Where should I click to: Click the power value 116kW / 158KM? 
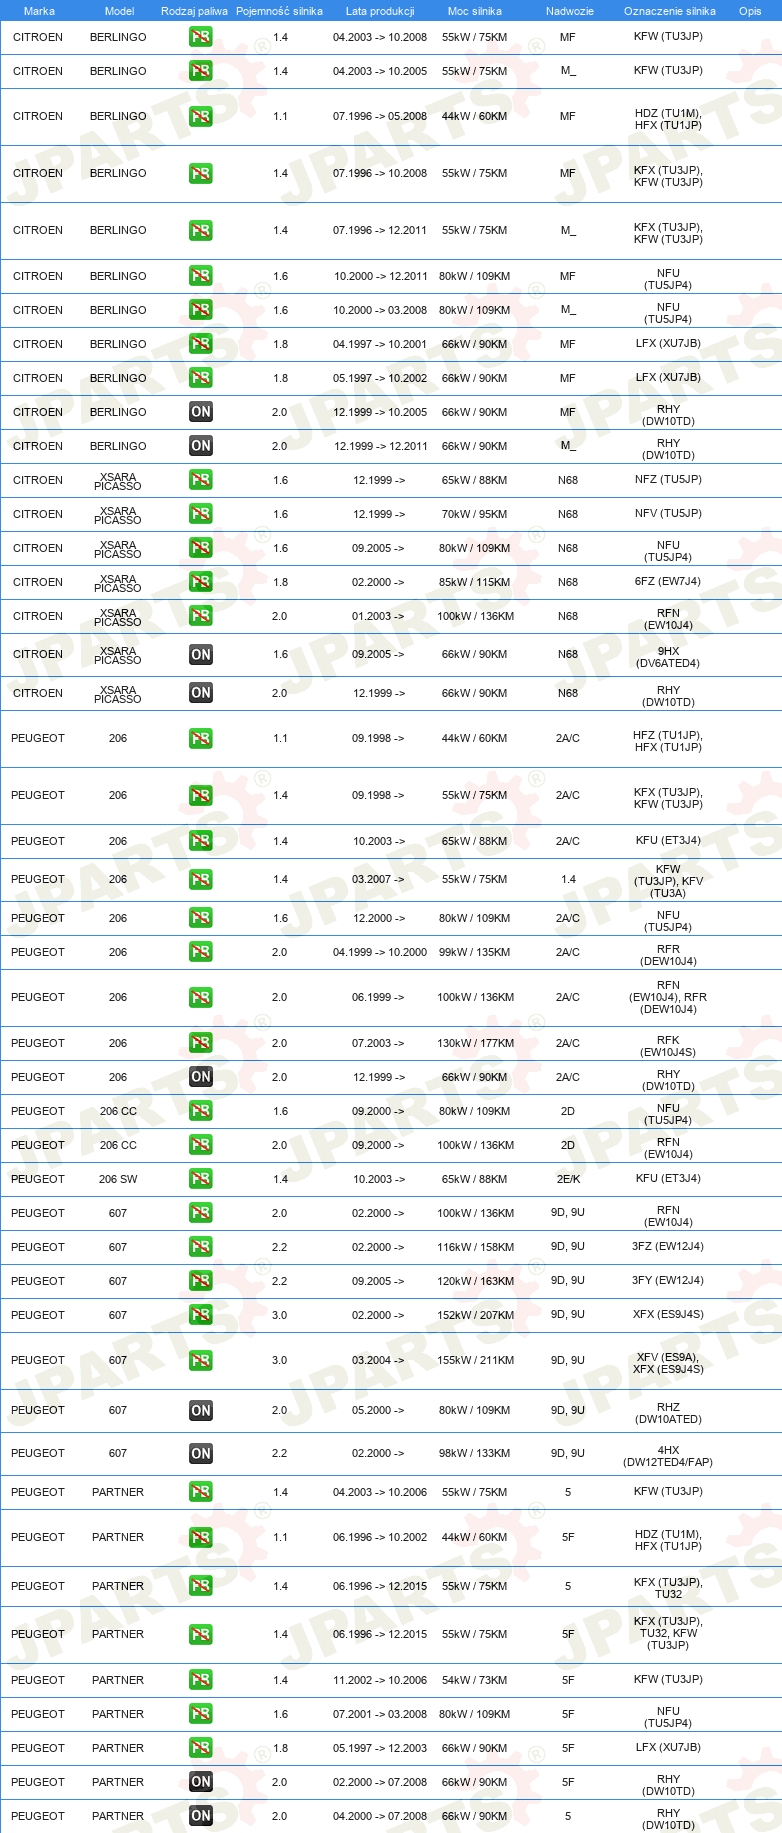tap(475, 1247)
